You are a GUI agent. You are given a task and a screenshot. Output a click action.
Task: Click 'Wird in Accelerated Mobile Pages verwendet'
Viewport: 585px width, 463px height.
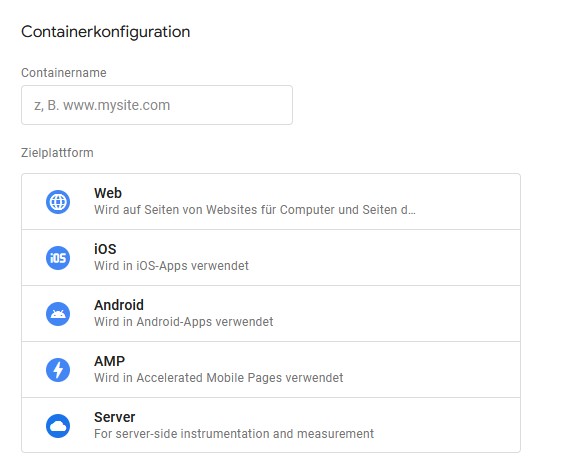click(219, 378)
